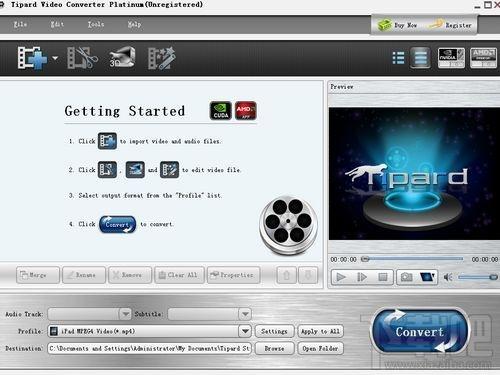Click the import icon in step 1

[x=107, y=141]
